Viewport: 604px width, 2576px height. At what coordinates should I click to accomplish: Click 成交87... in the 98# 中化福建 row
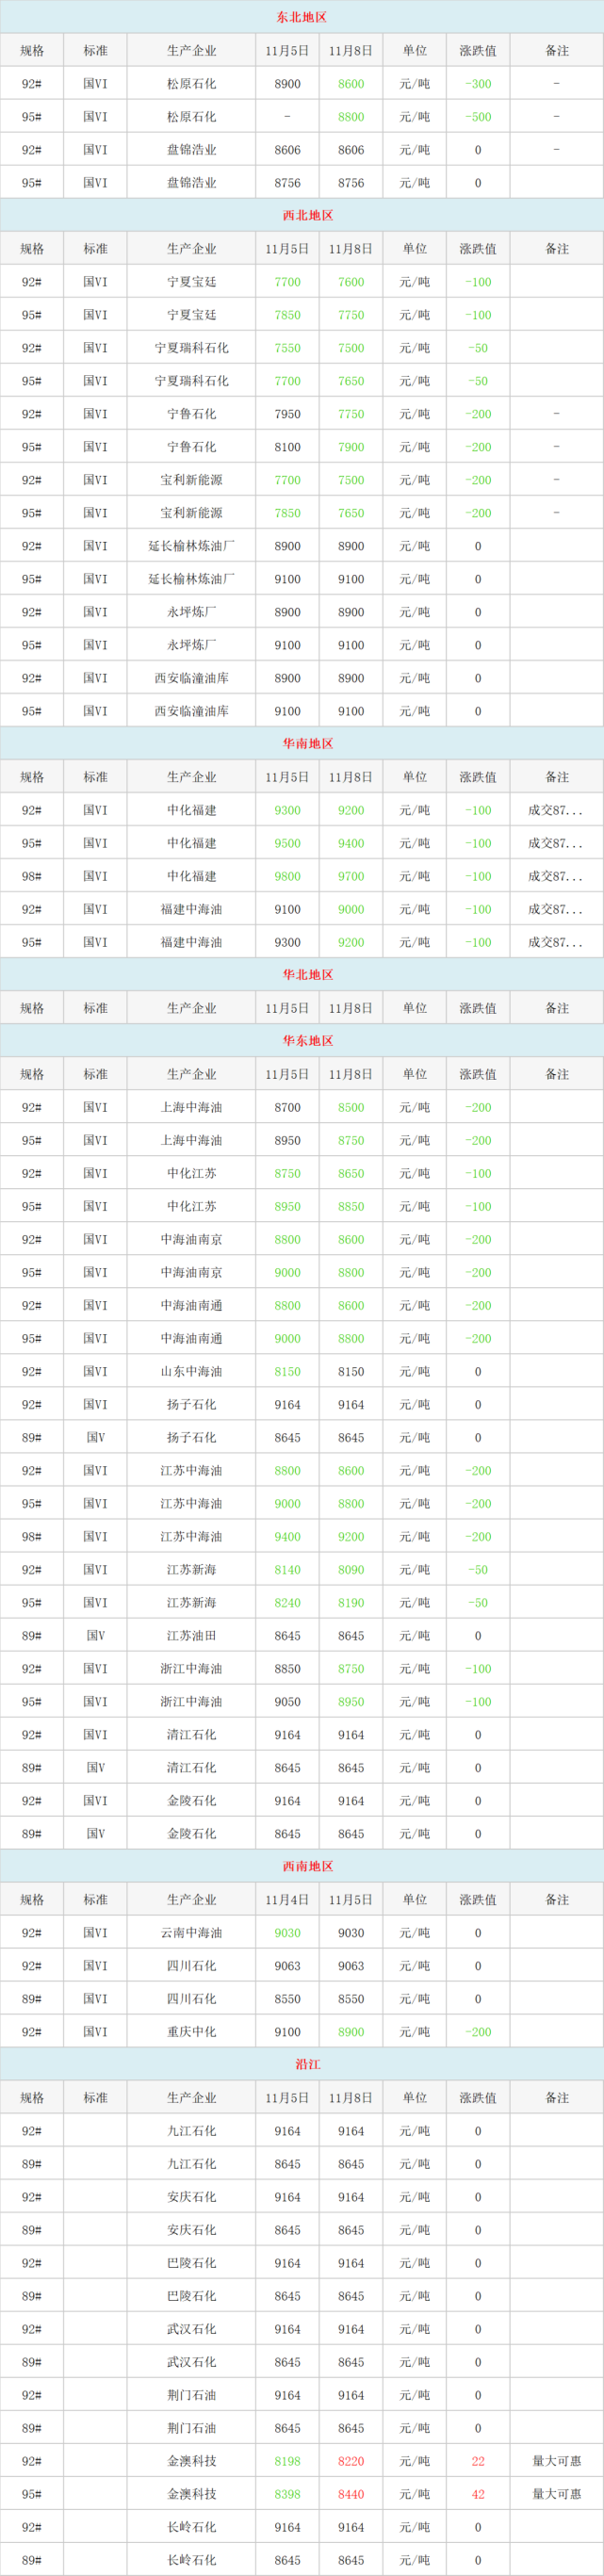point(555,876)
